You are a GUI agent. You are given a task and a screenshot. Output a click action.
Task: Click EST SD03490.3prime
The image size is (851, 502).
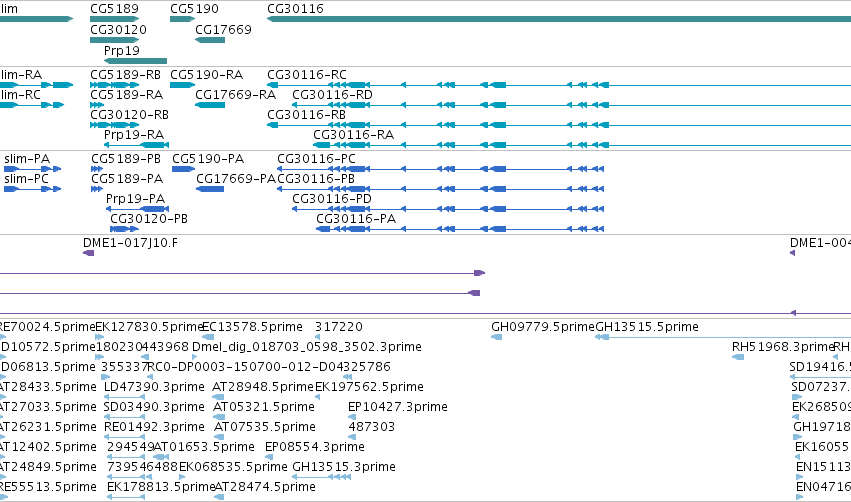click(155, 407)
